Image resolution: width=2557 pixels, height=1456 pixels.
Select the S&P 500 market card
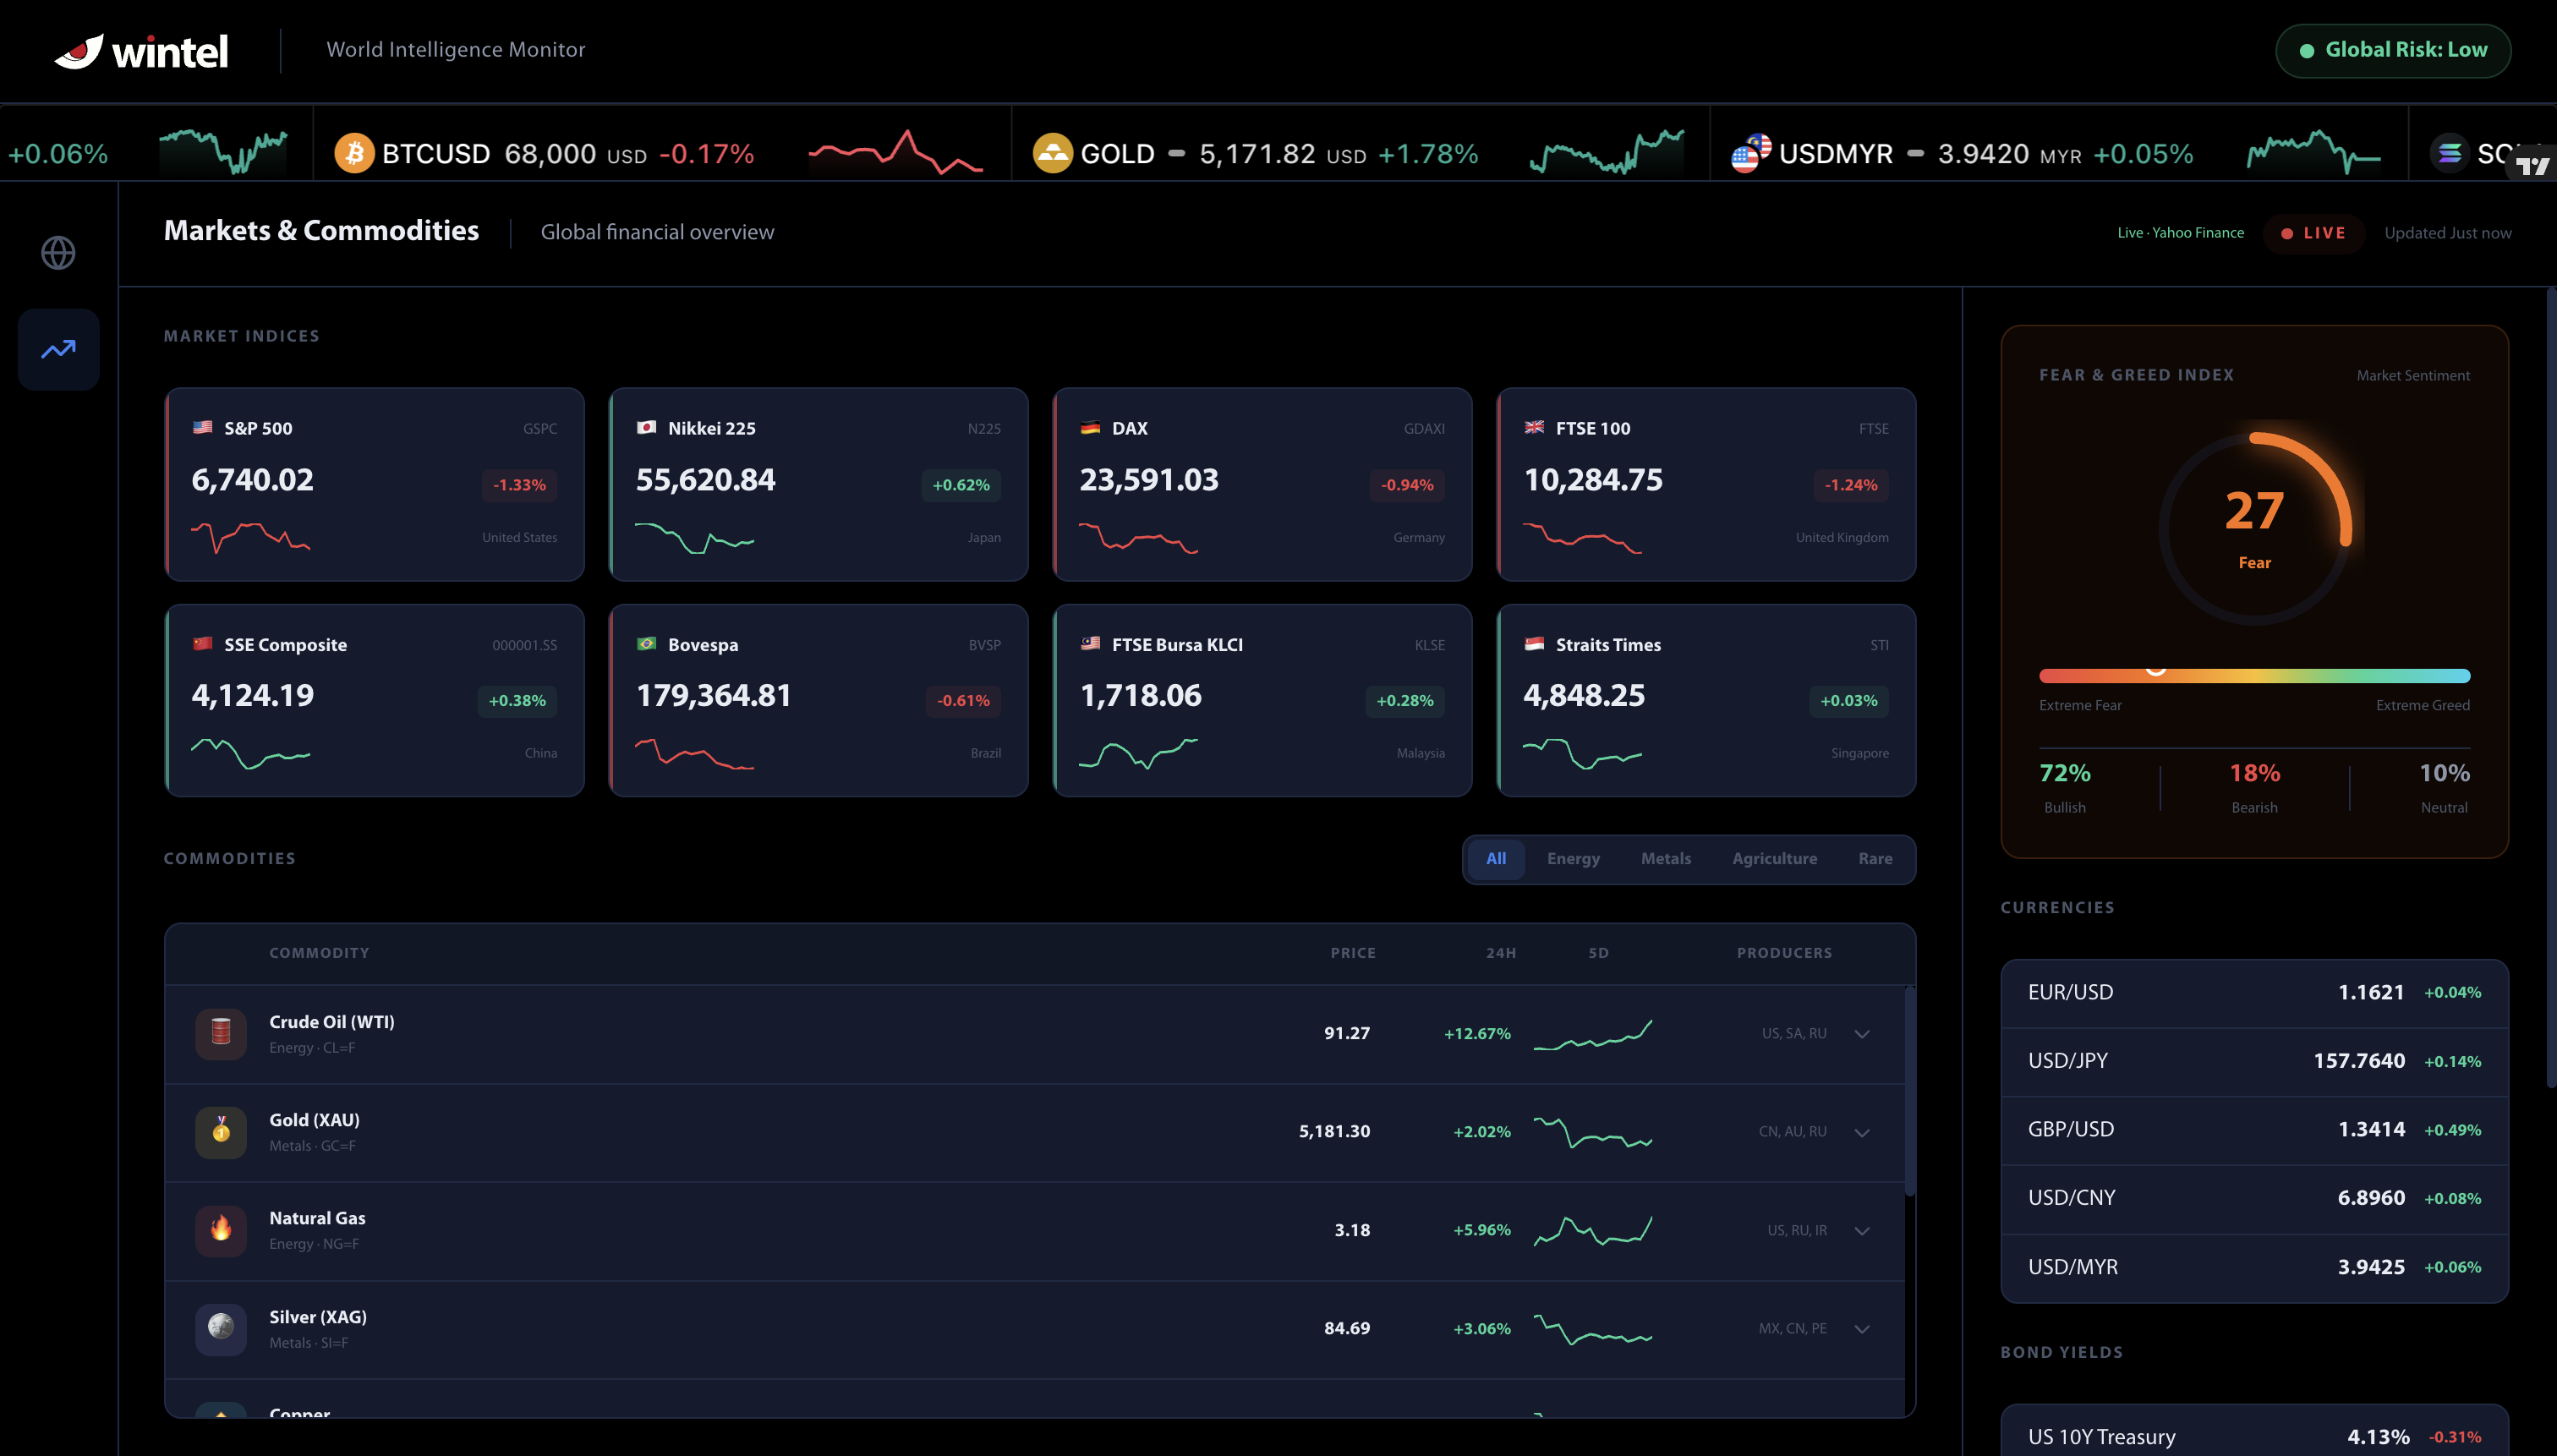coord(374,485)
